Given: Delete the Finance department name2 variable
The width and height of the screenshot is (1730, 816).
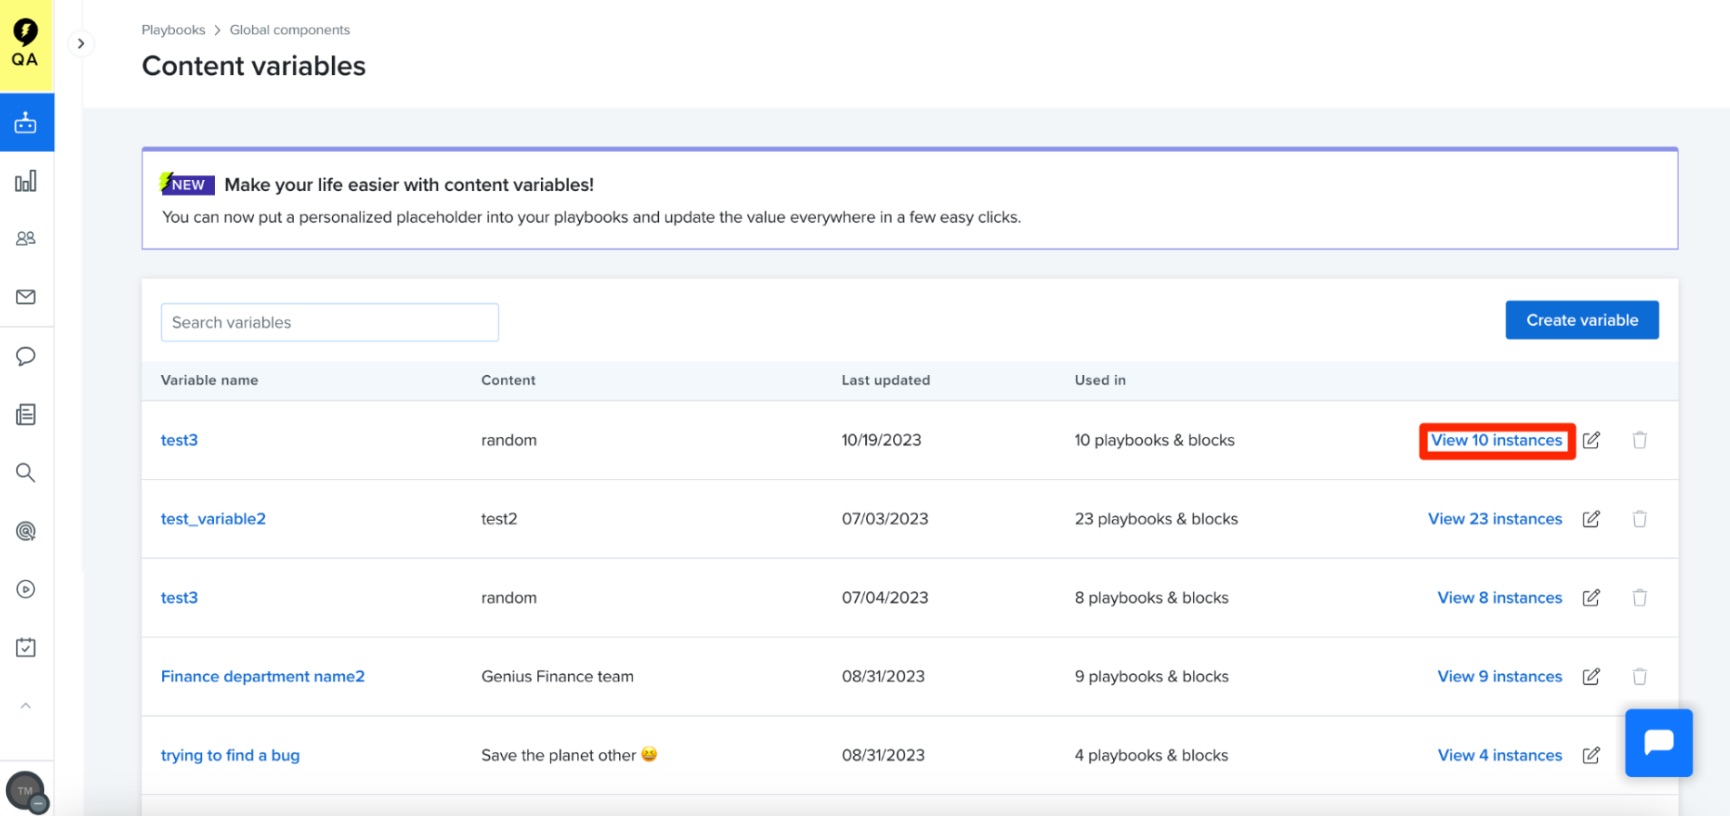Looking at the screenshot, I should pos(1640,677).
